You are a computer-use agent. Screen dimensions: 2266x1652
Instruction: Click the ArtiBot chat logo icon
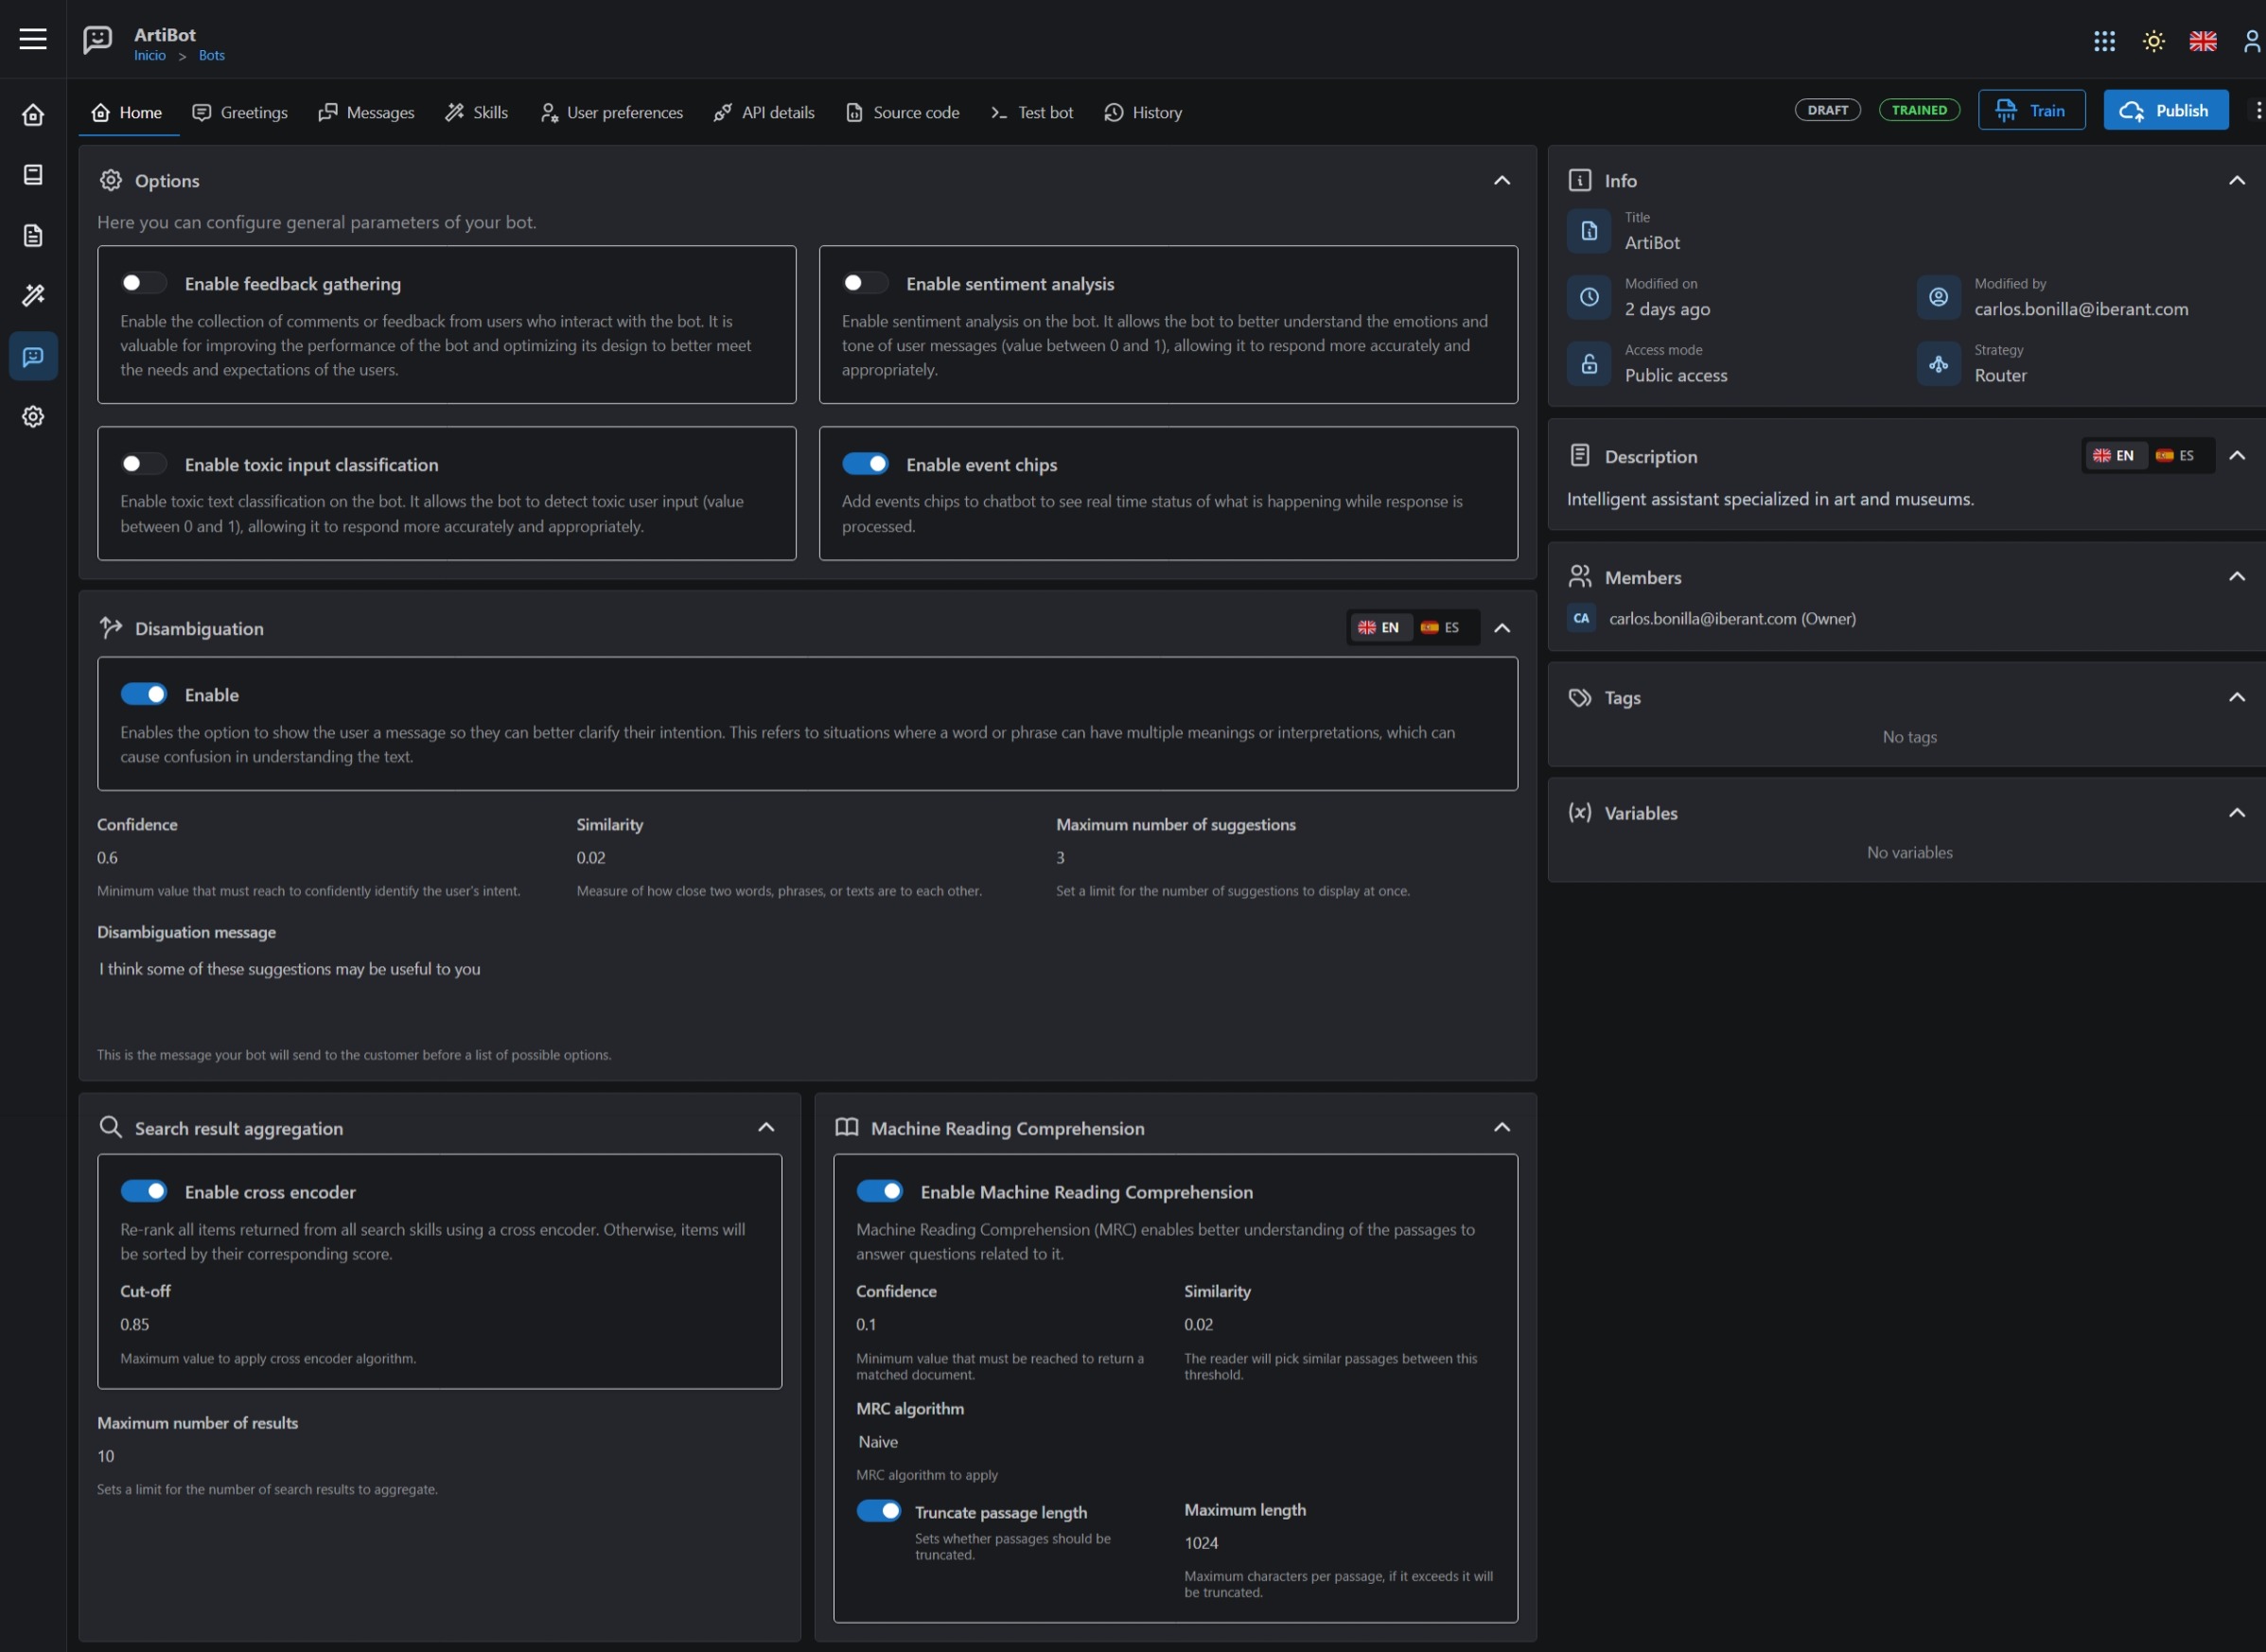click(x=97, y=40)
